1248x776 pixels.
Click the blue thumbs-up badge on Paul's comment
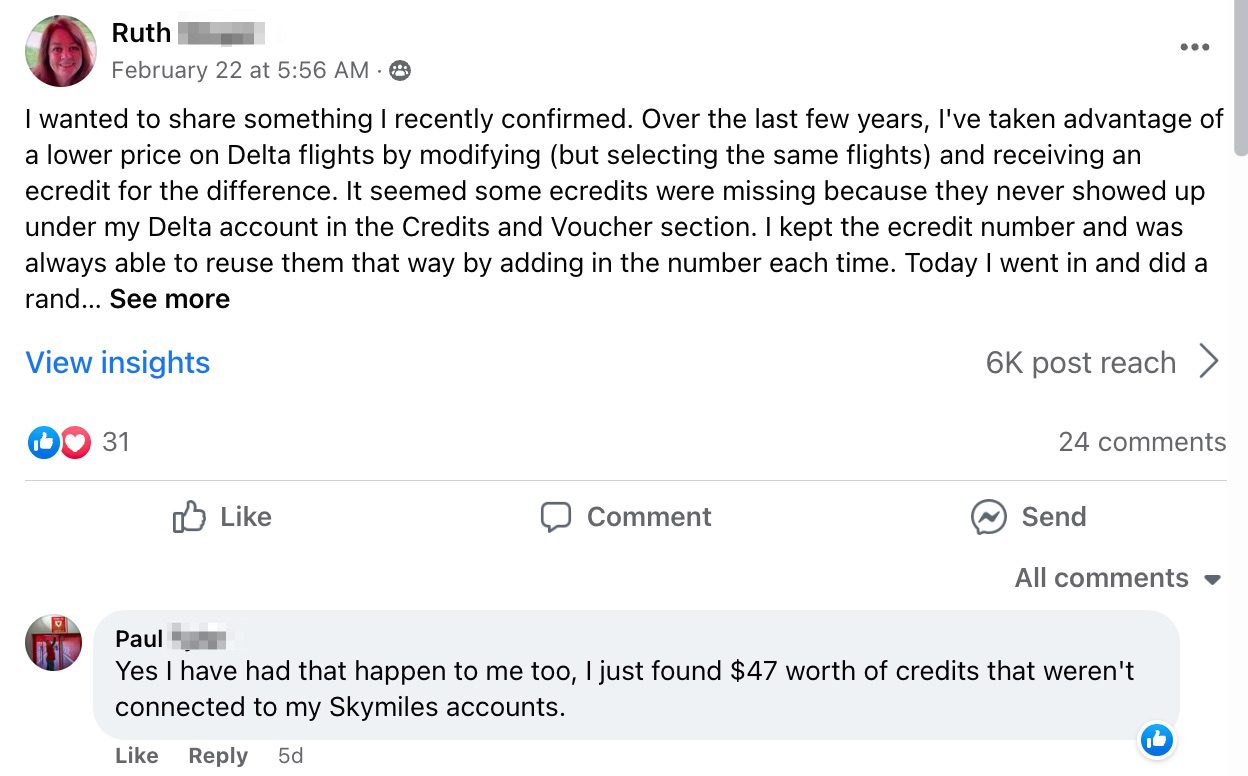coord(1156,740)
